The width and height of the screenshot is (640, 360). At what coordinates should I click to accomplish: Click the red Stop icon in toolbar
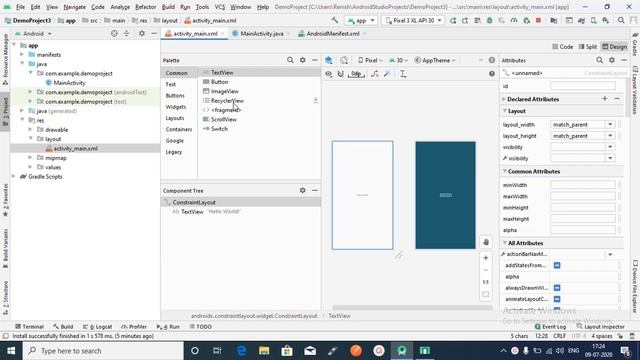click(538, 20)
